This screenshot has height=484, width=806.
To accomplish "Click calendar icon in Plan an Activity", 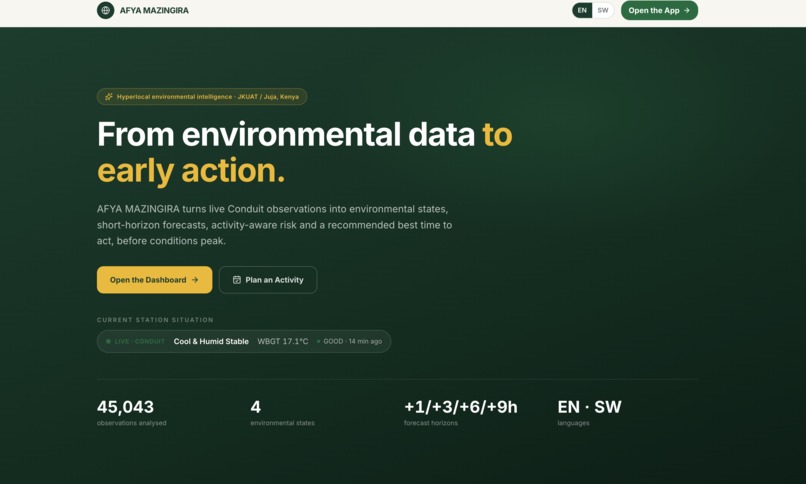I will (236, 280).
